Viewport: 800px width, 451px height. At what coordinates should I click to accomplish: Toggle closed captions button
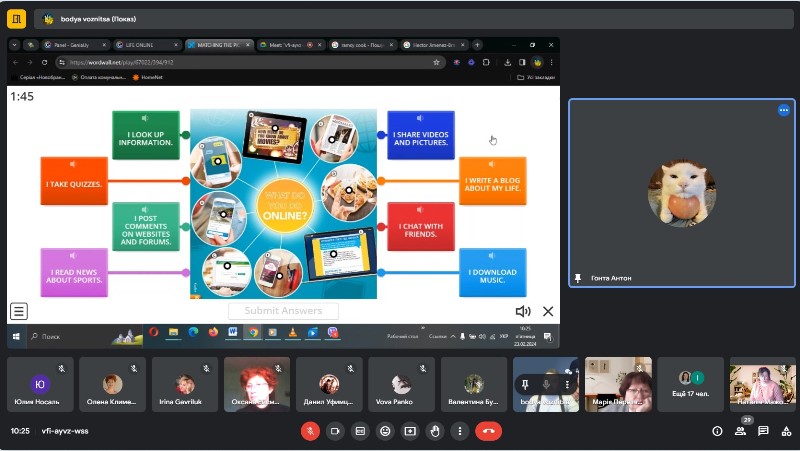360,431
